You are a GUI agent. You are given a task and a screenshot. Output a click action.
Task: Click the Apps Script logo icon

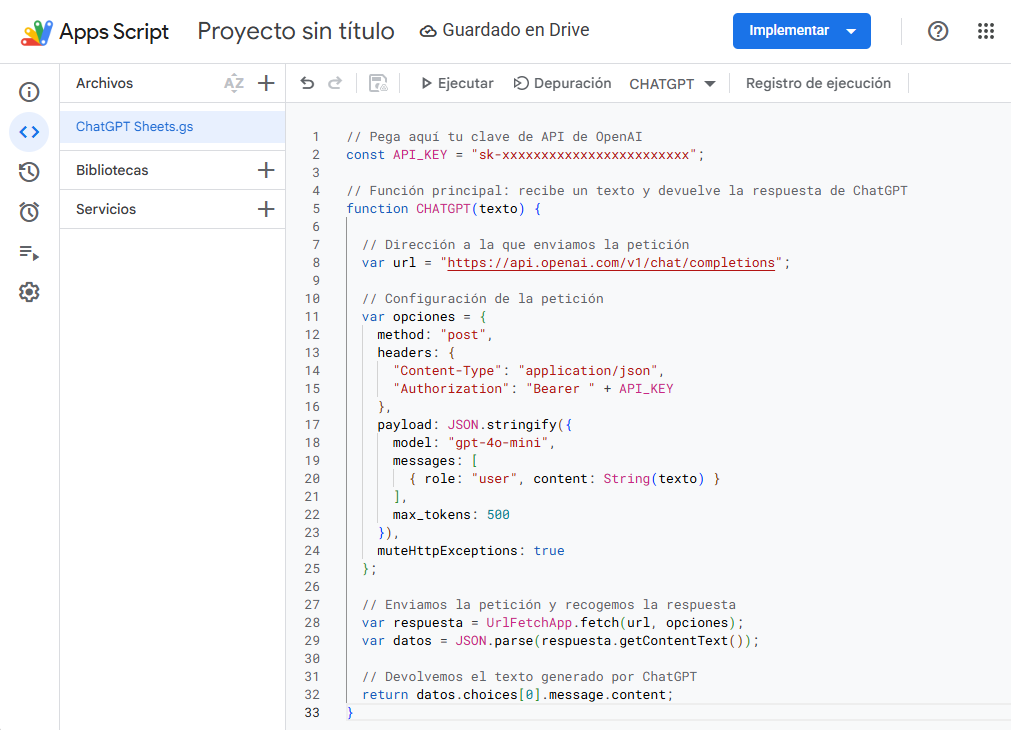coord(37,32)
